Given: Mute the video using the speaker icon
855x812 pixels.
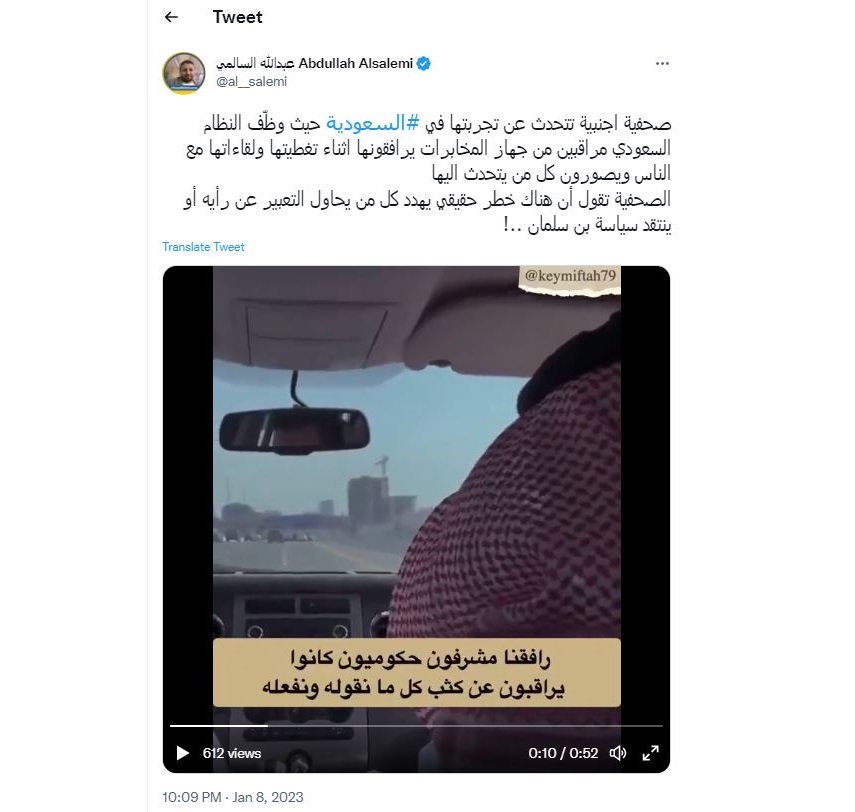Looking at the screenshot, I should pos(618,753).
